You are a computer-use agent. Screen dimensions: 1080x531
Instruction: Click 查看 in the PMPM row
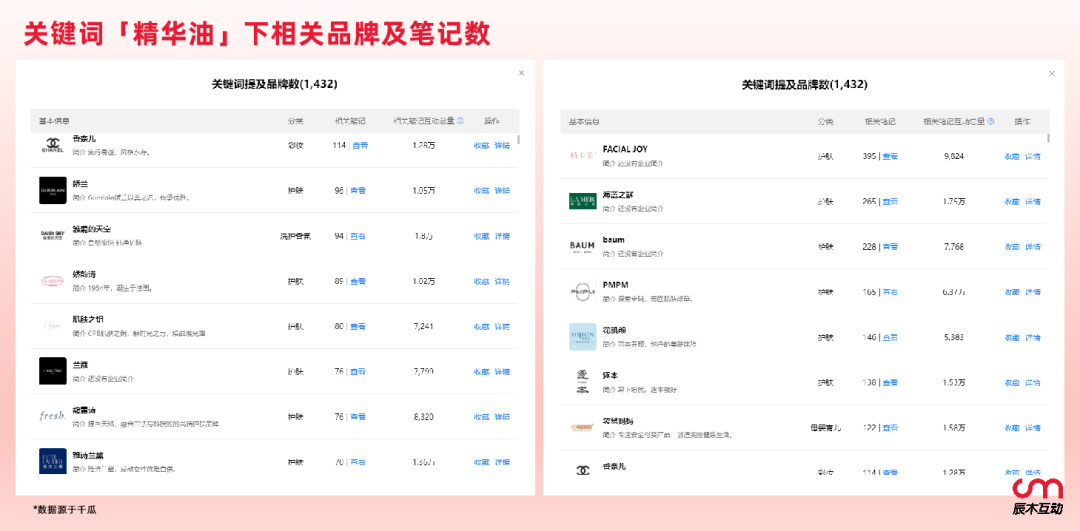(891, 292)
